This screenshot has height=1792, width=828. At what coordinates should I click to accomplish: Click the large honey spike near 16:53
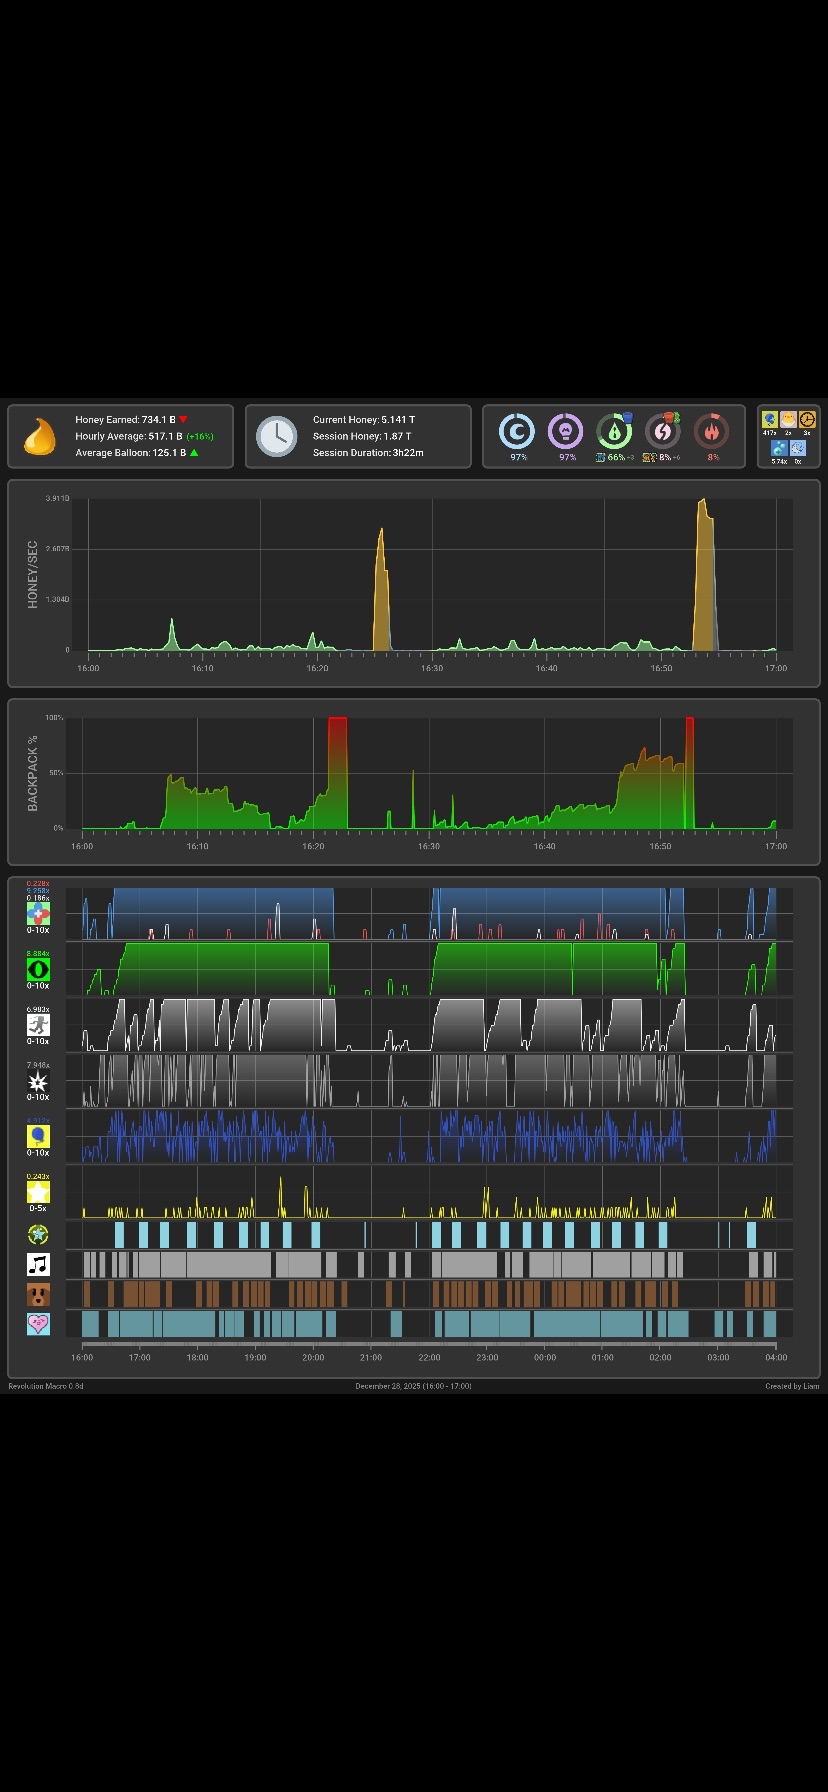705,575
